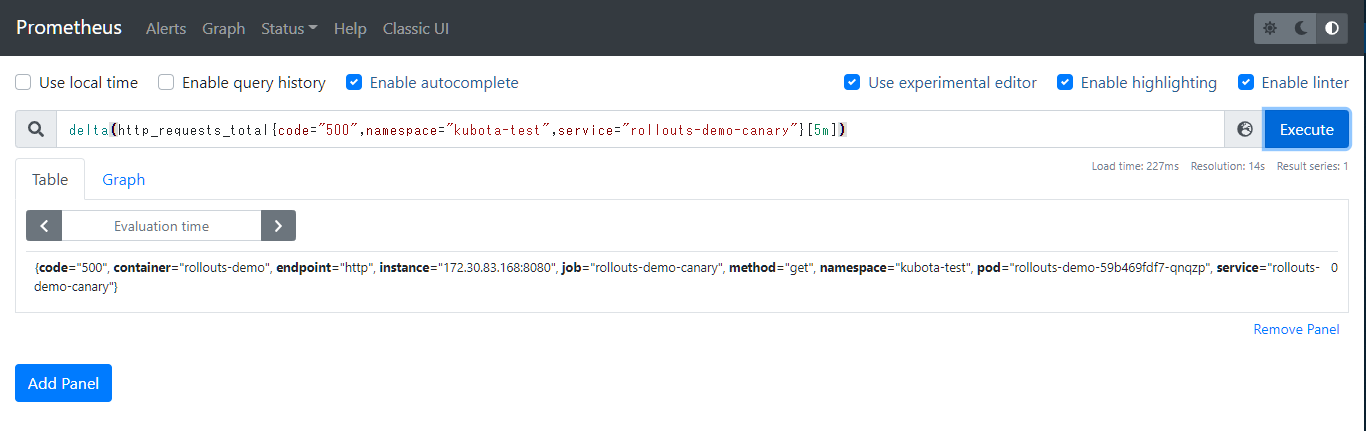This screenshot has width=1366, height=431.
Task: Click the Execute button
Action: pyautogui.click(x=1307, y=129)
